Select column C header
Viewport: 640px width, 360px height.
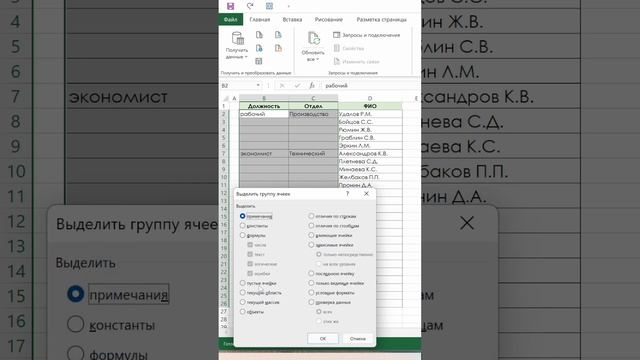(x=313, y=98)
